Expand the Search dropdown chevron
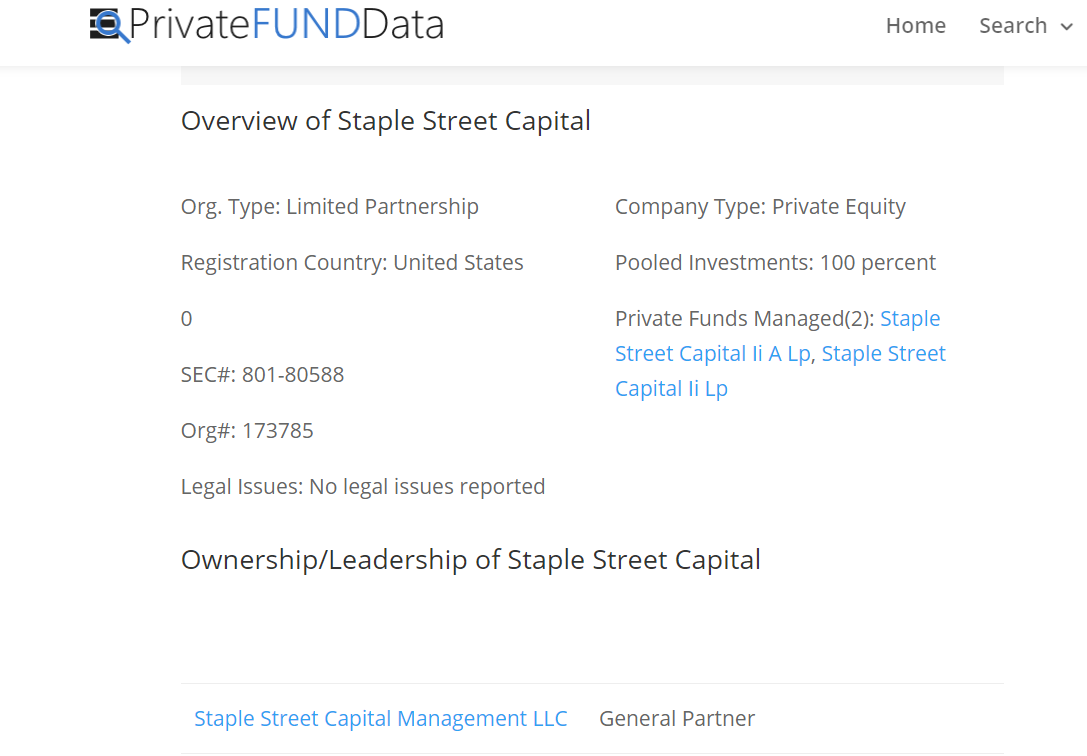Screen dimensions: 1087x756 click(x=1067, y=27)
